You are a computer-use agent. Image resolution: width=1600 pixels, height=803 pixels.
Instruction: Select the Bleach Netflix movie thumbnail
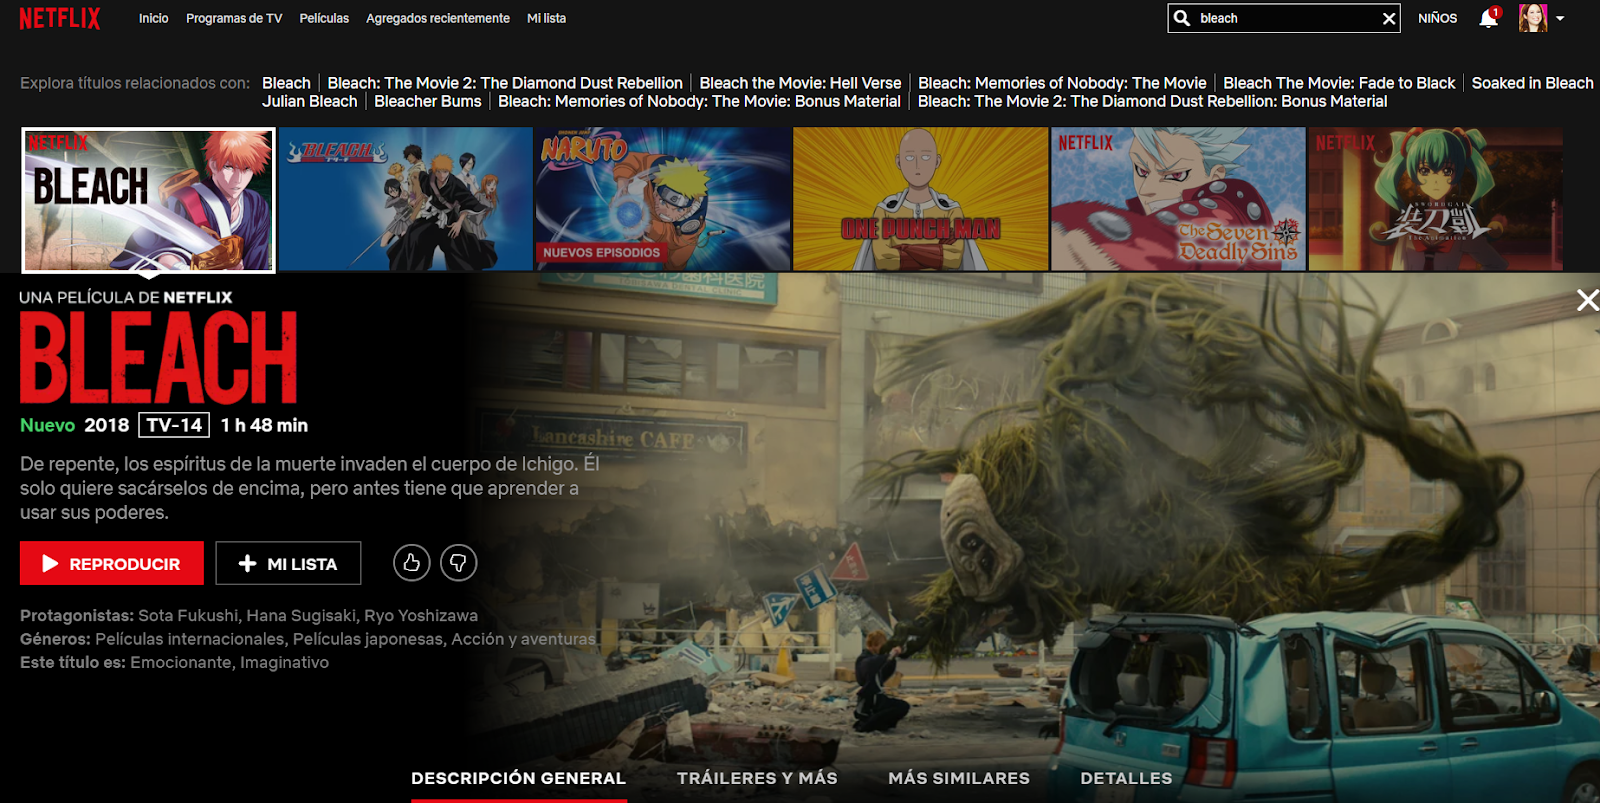coord(148,199)
